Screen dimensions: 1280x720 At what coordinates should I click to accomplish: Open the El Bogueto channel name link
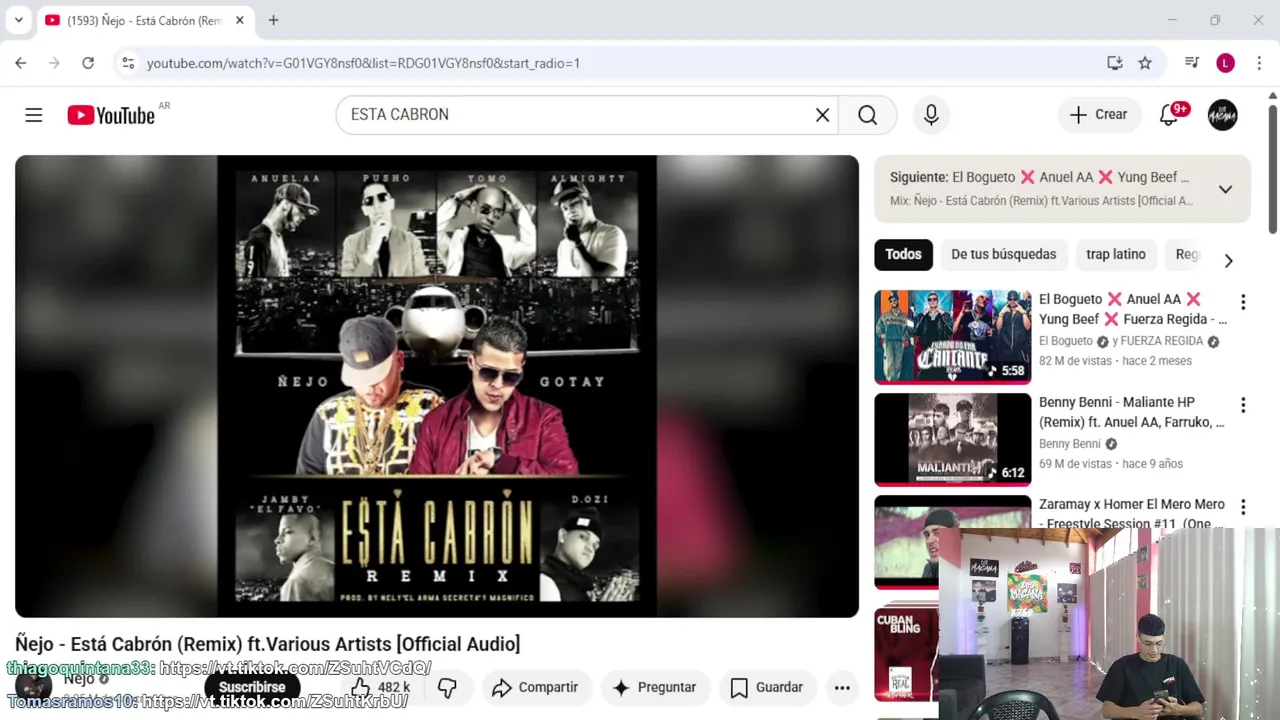click(x=1066, y=341)
